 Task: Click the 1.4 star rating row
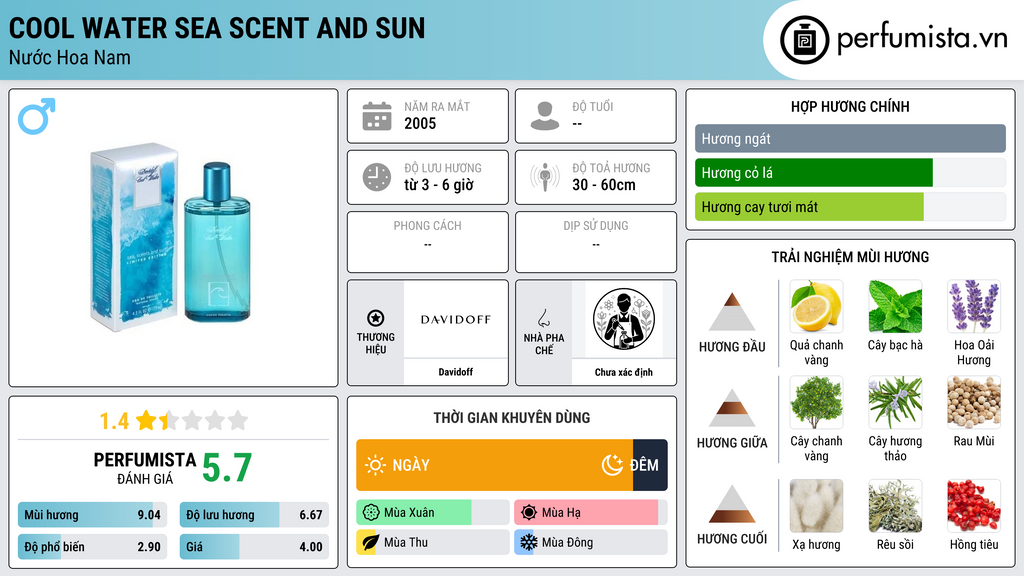174,421
